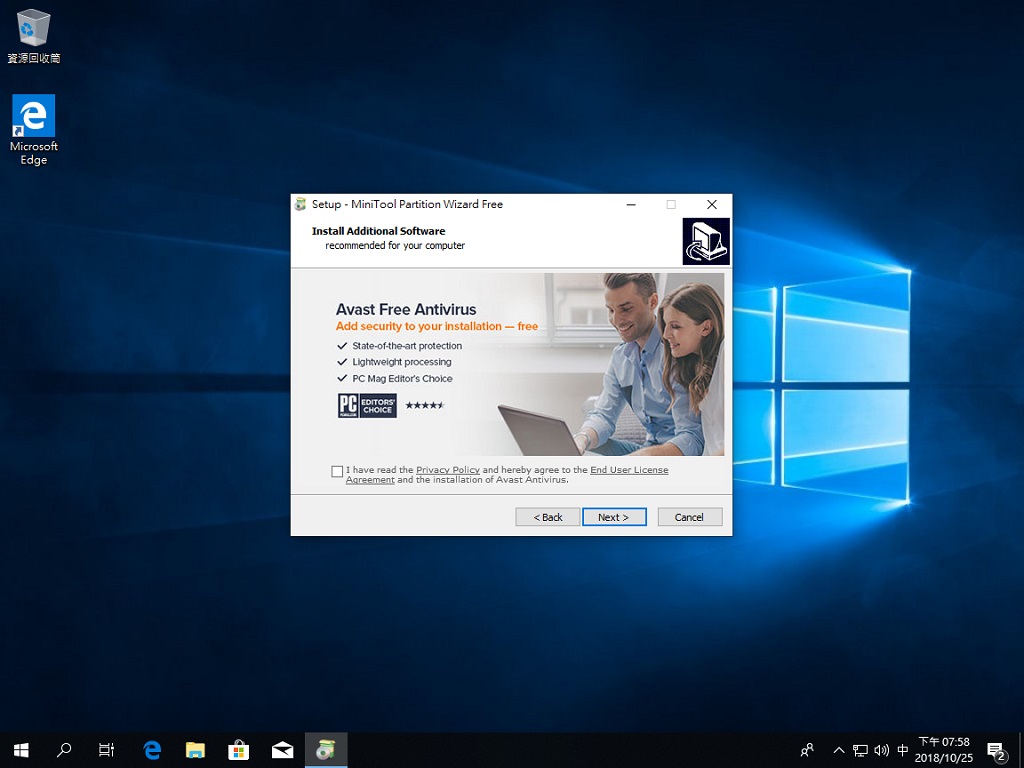Open the Action Center notifications

point(996,750)
